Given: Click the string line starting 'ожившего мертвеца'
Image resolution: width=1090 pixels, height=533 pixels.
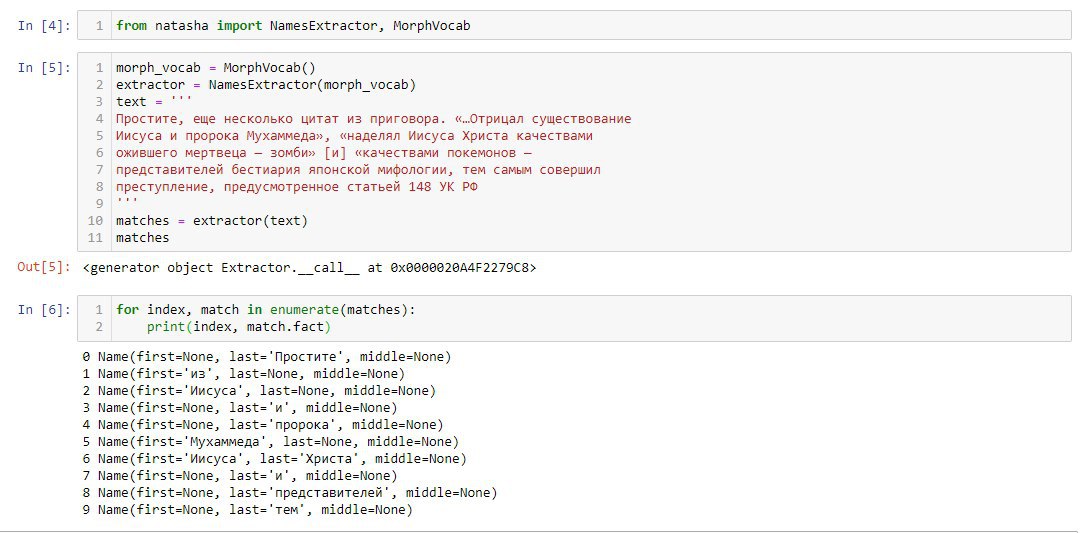Looking at the screenshot, I should [x=323, y=152].
